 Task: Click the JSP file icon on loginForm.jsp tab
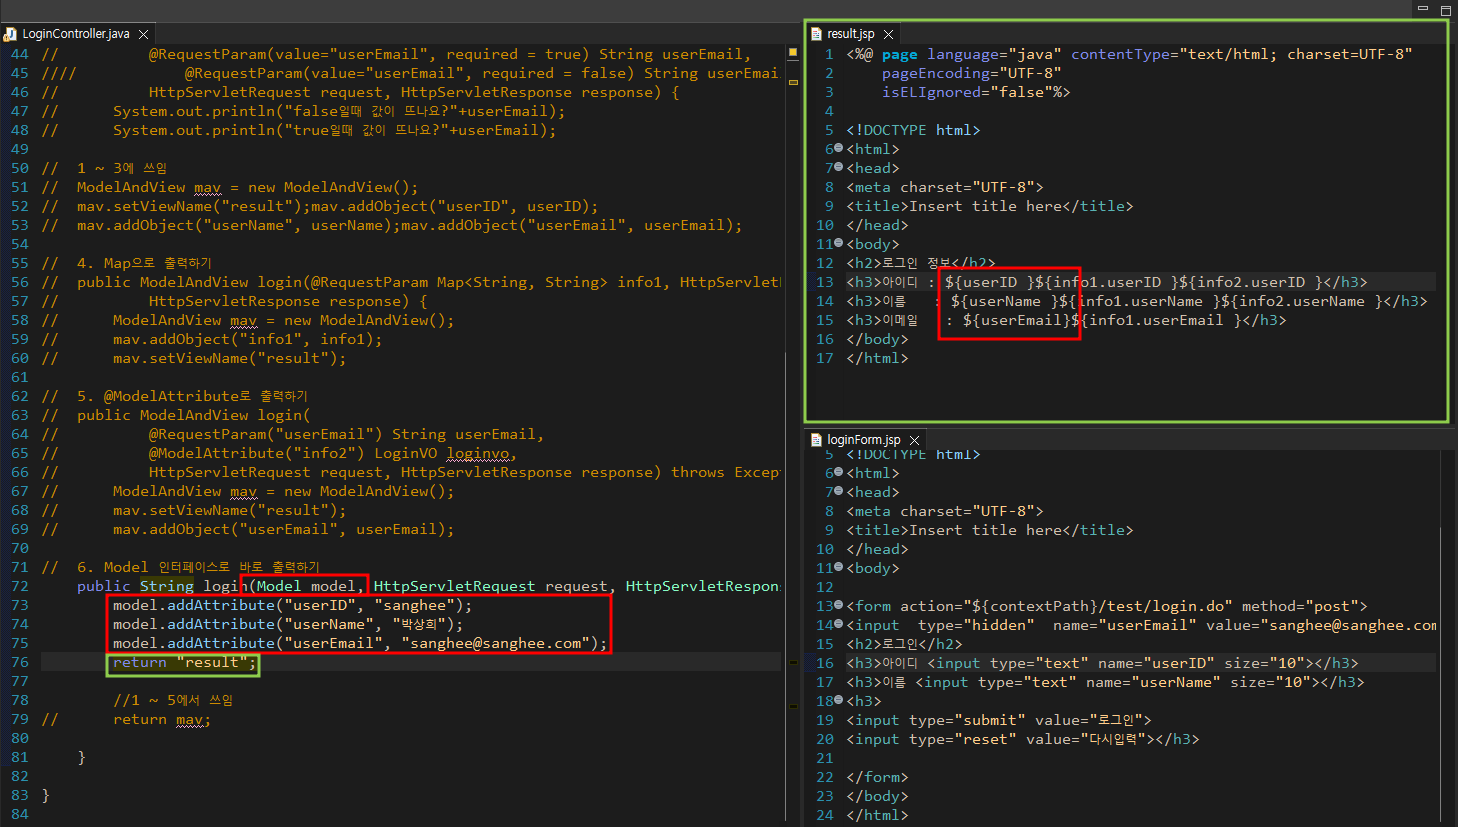[816, 440]
